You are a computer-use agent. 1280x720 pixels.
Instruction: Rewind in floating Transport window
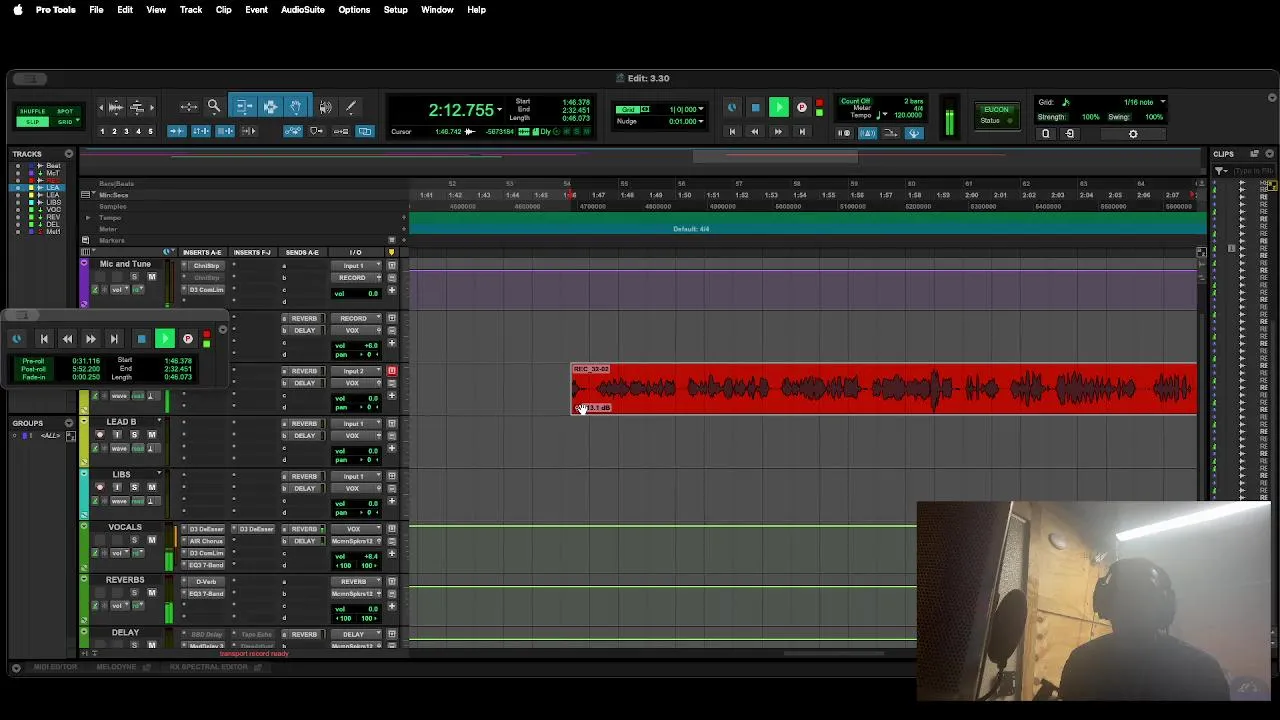pos(67,339)
